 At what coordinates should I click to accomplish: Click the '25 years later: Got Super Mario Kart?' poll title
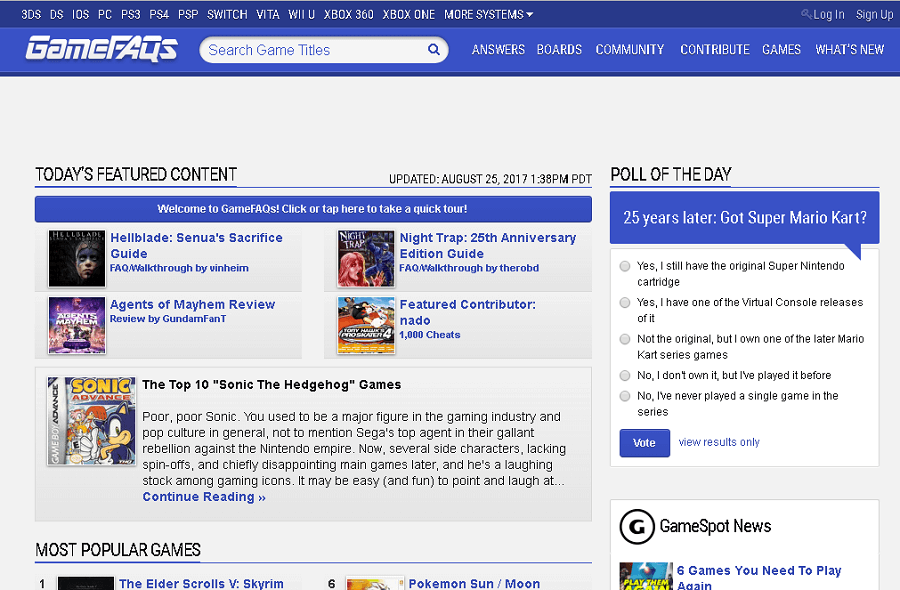pos(744,218)
